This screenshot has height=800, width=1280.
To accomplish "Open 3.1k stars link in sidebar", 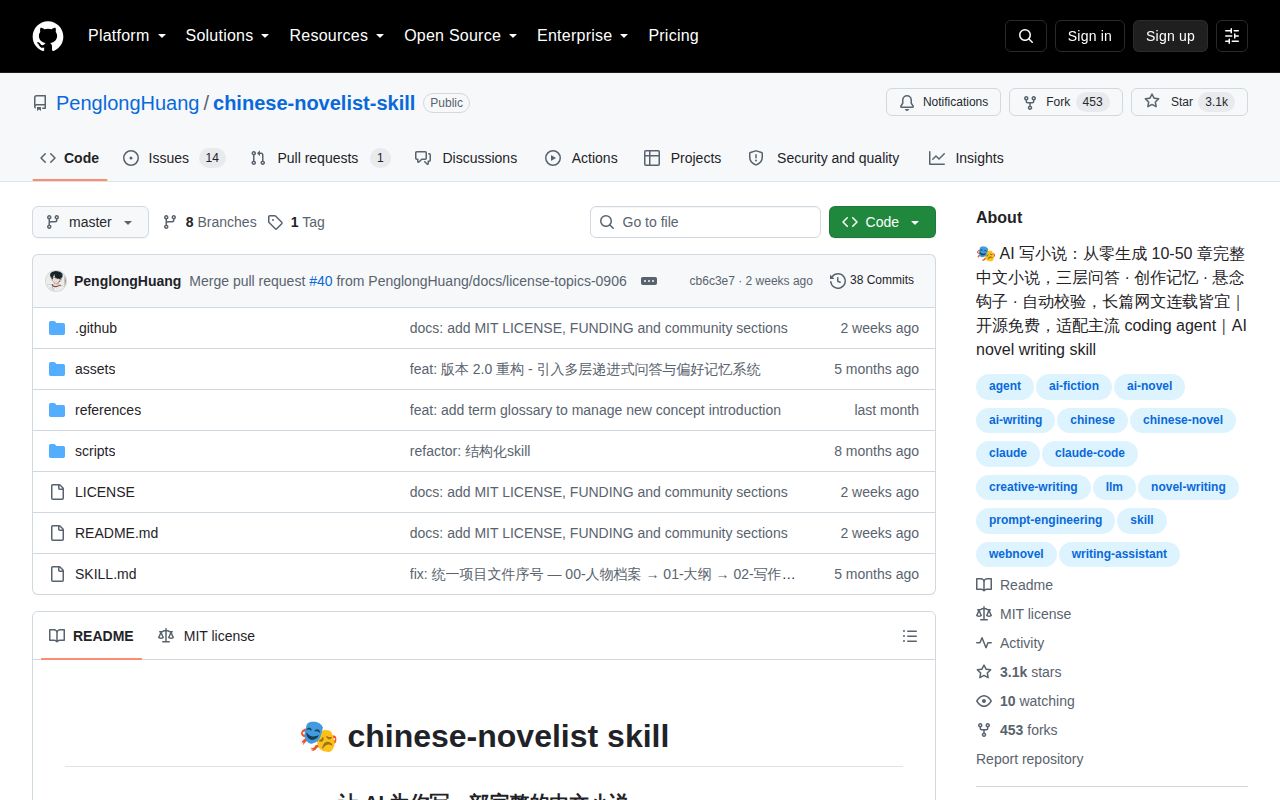I will (x=1019, y=672).
